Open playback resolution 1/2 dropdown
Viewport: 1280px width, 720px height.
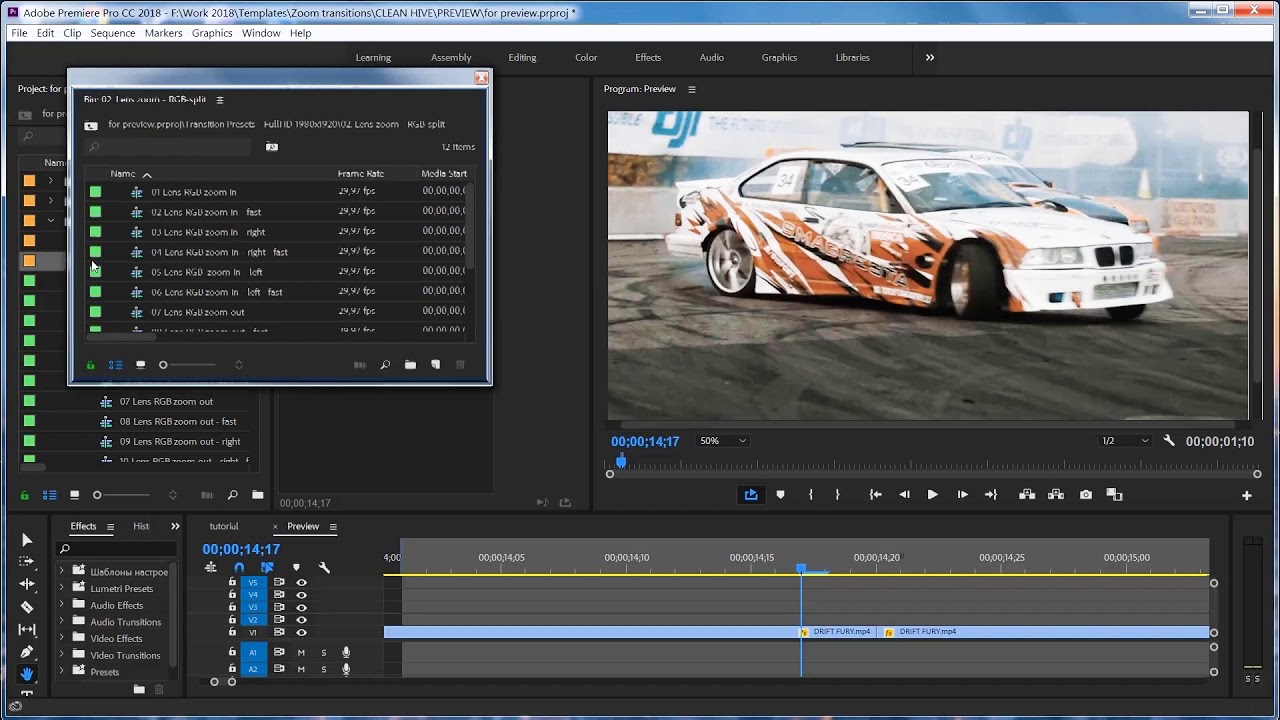click(1125, 441)
